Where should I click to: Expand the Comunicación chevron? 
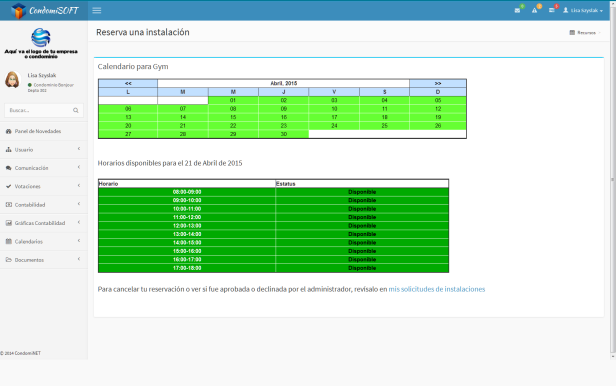79,167
